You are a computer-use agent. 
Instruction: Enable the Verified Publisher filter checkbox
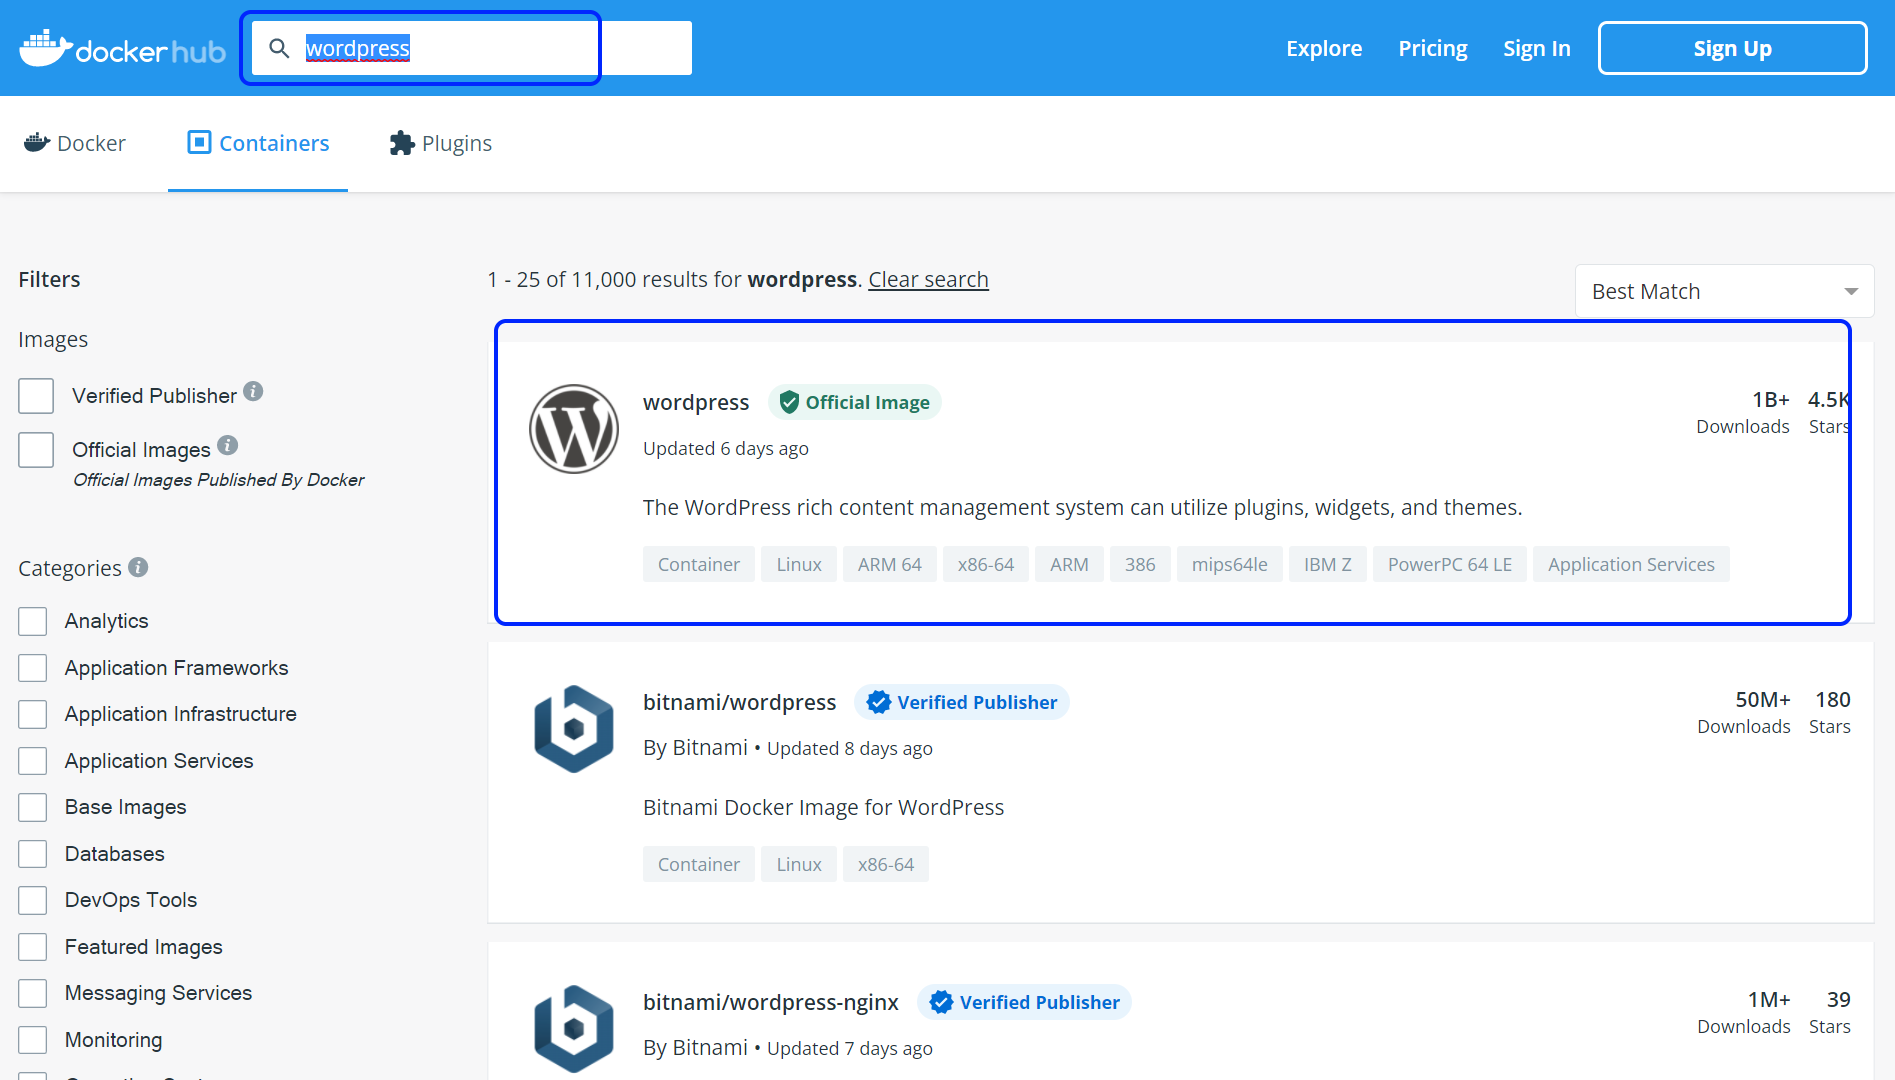click(x=36, y=396)
